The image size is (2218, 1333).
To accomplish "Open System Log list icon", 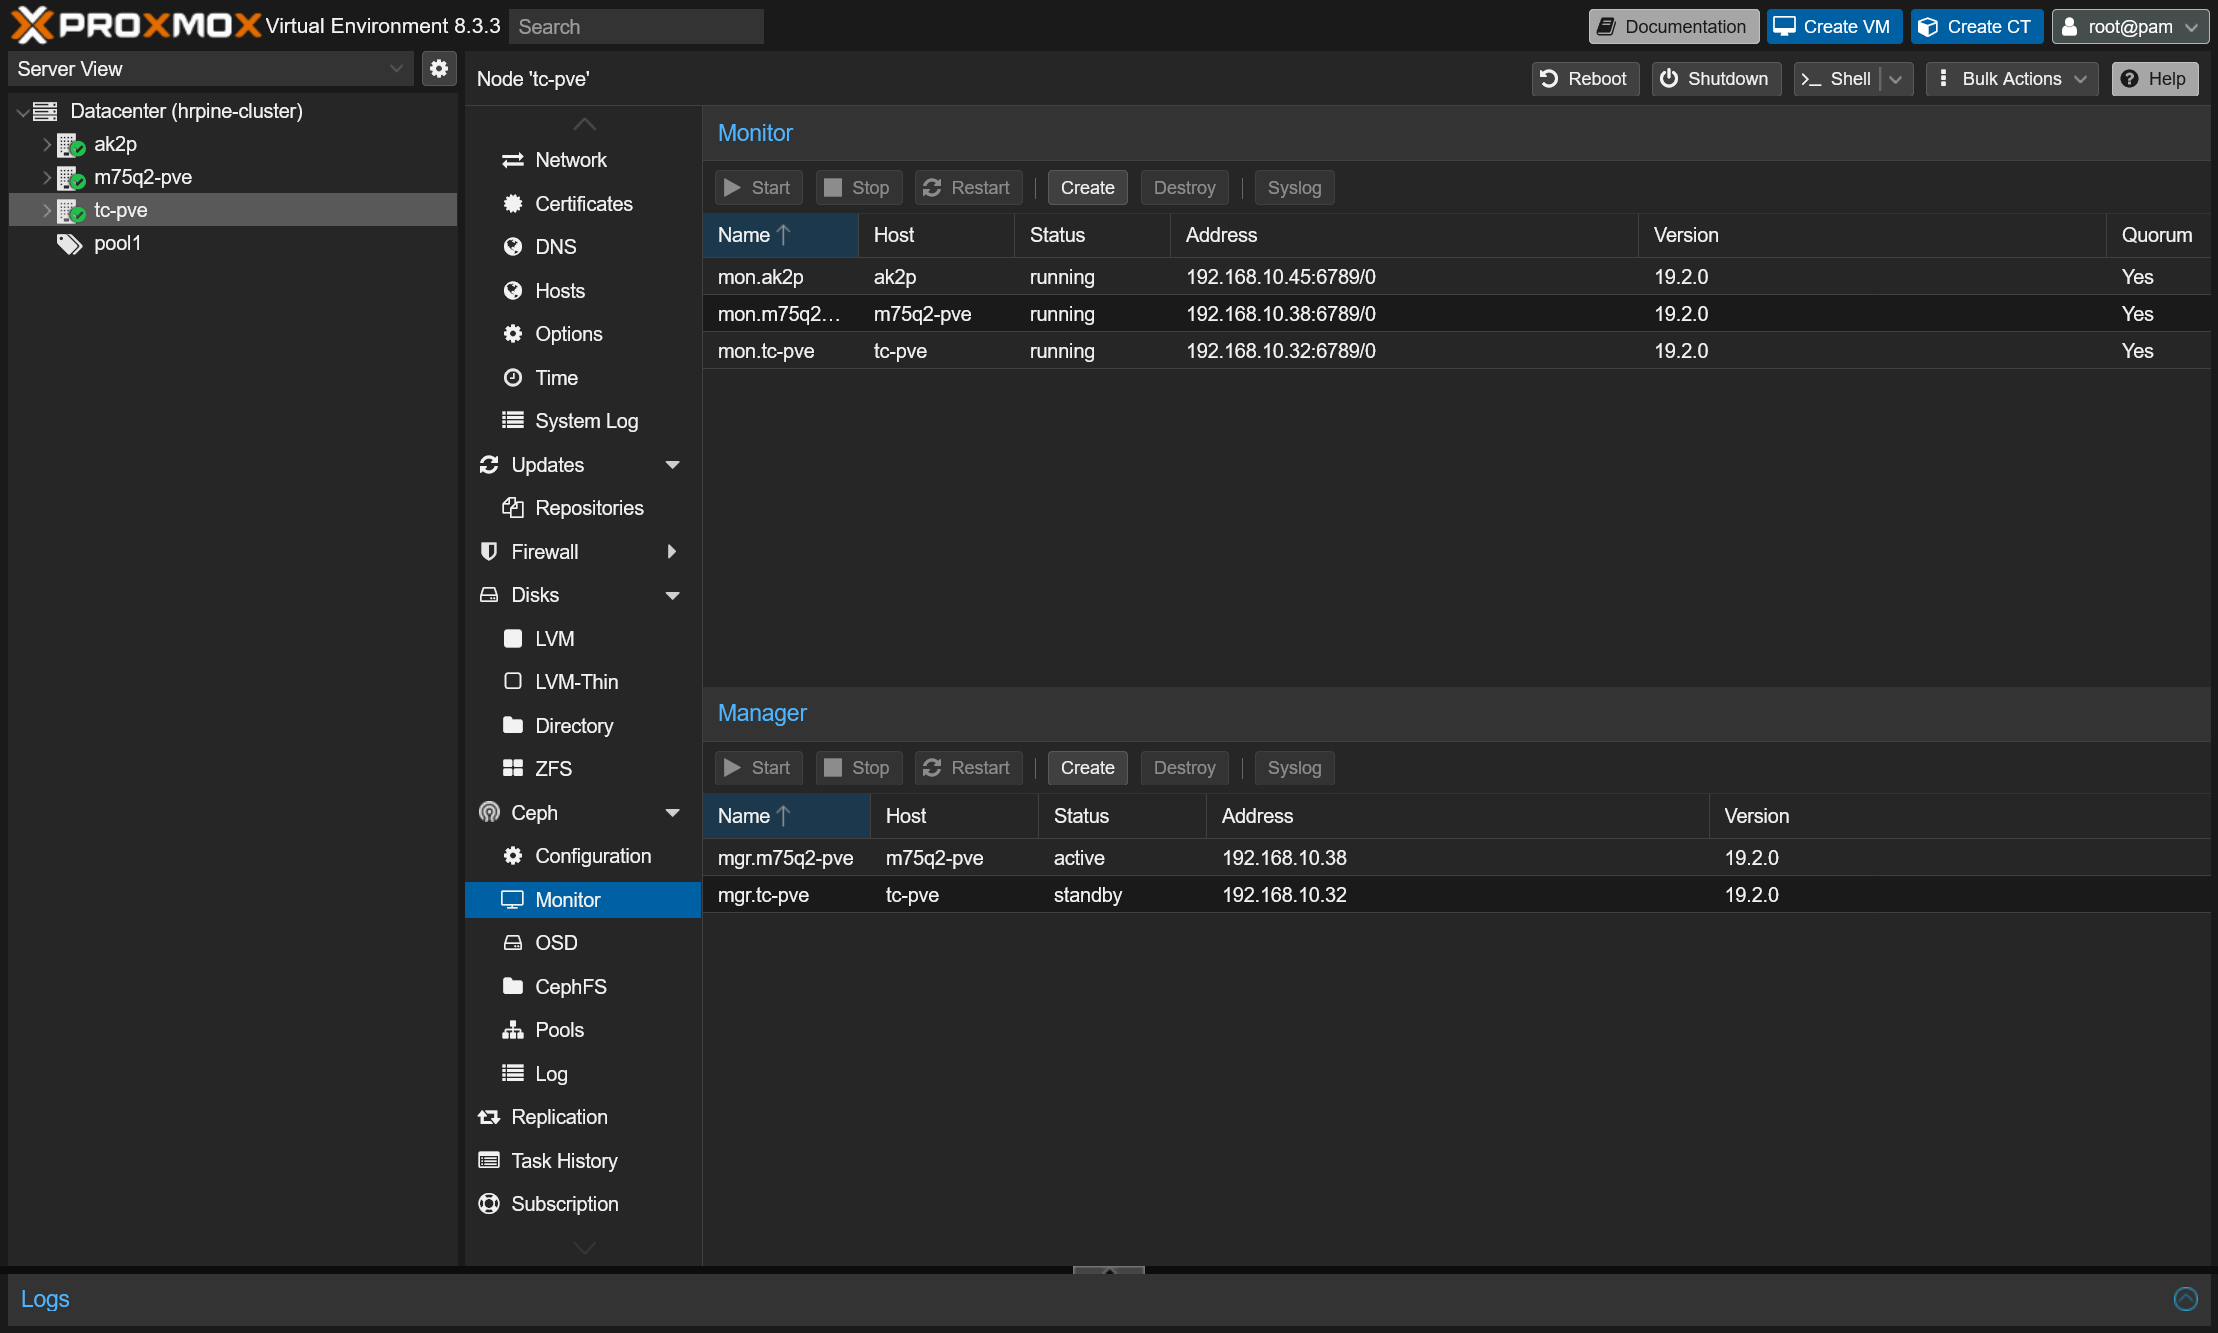I will [513, 421].
